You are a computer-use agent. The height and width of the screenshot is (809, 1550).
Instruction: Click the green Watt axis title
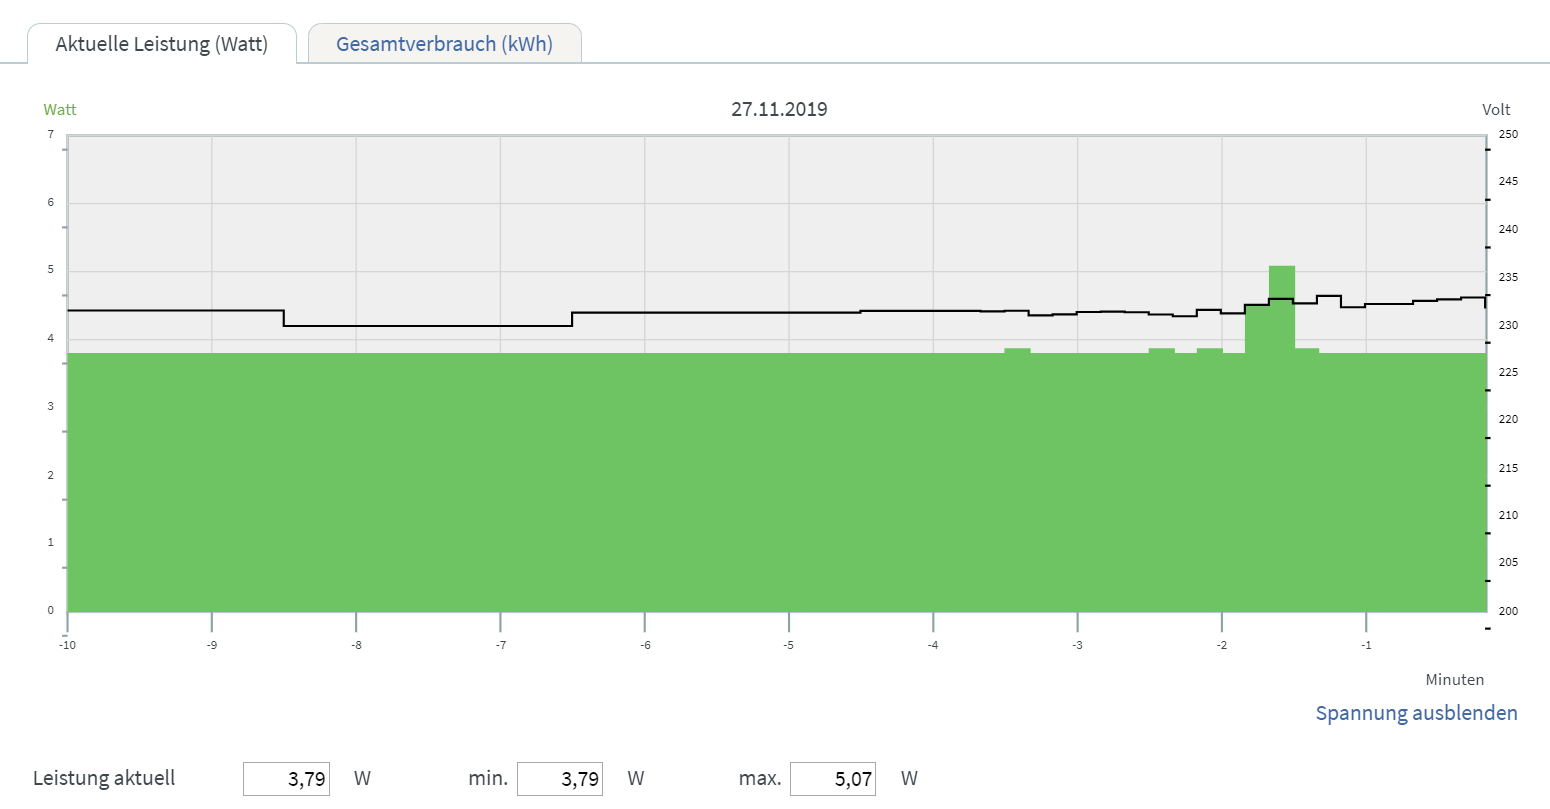click(x=60, y=110)
